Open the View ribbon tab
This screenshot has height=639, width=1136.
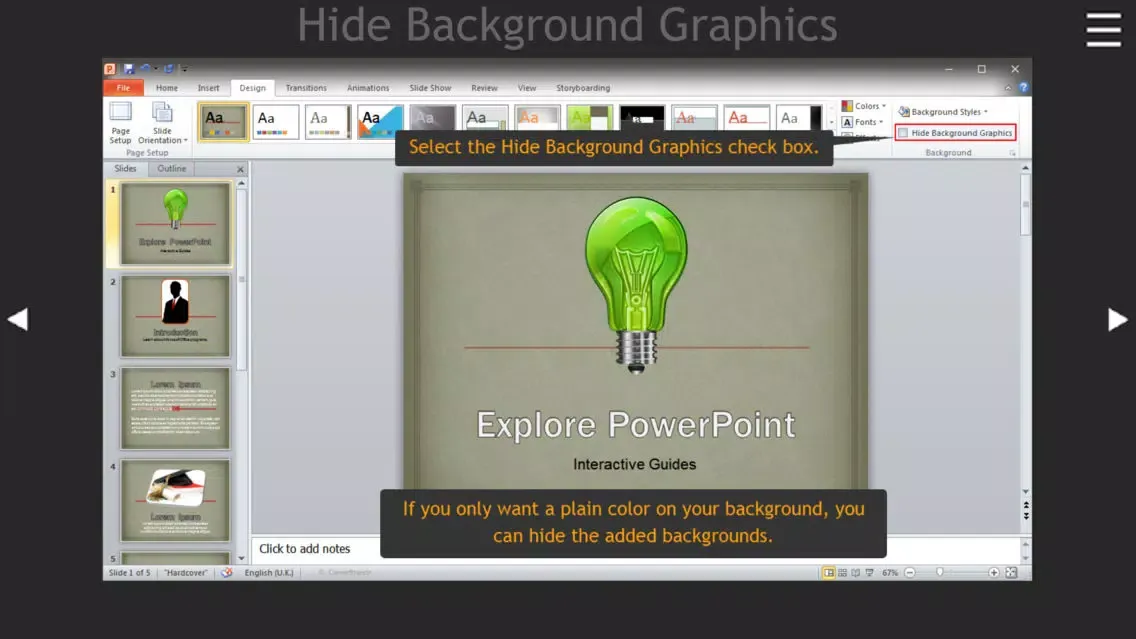(527, 88)
